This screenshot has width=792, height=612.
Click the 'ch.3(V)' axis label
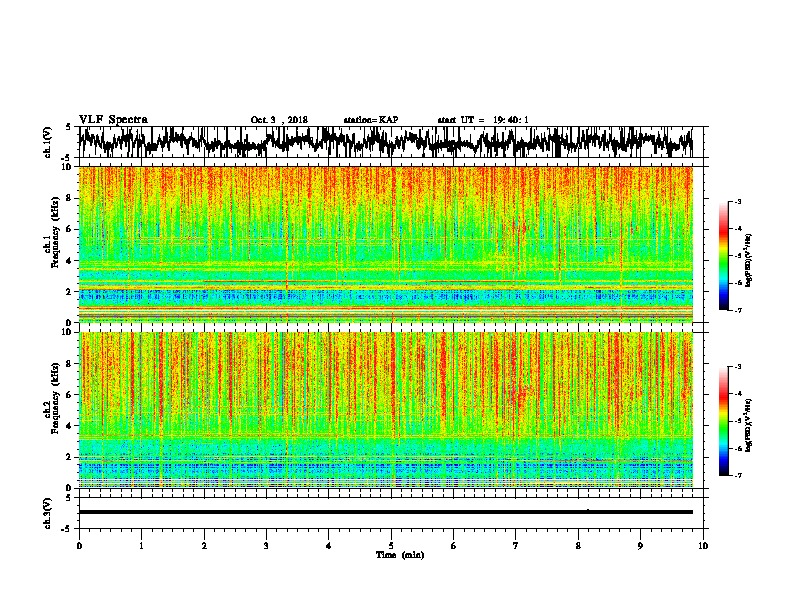48,514
